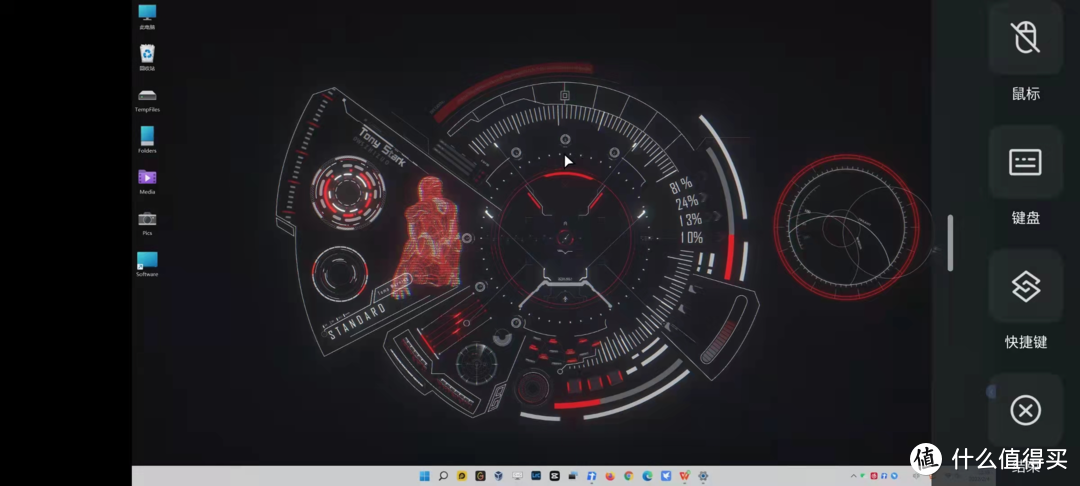1080x486 pixels.
Task: Open the green tray icon
Action: (x=862, y=476)
